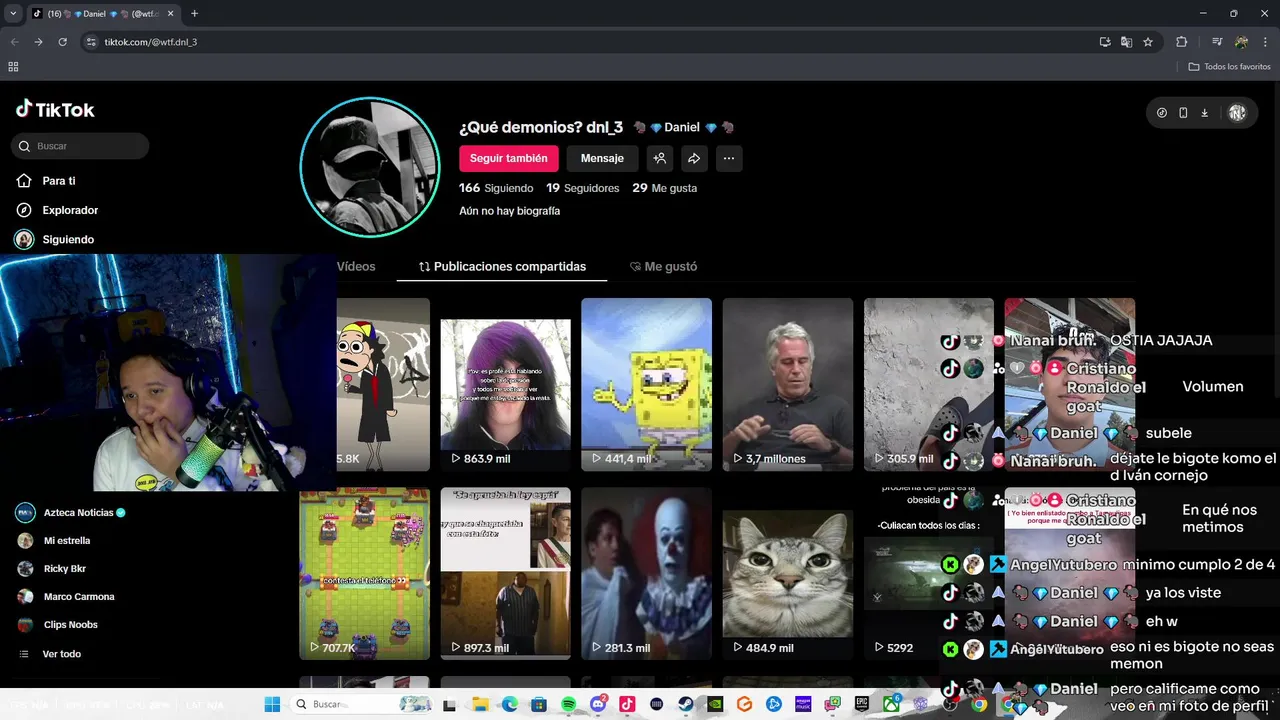Click the browser forward arrow
The image size is (1280, 720).
38,42
